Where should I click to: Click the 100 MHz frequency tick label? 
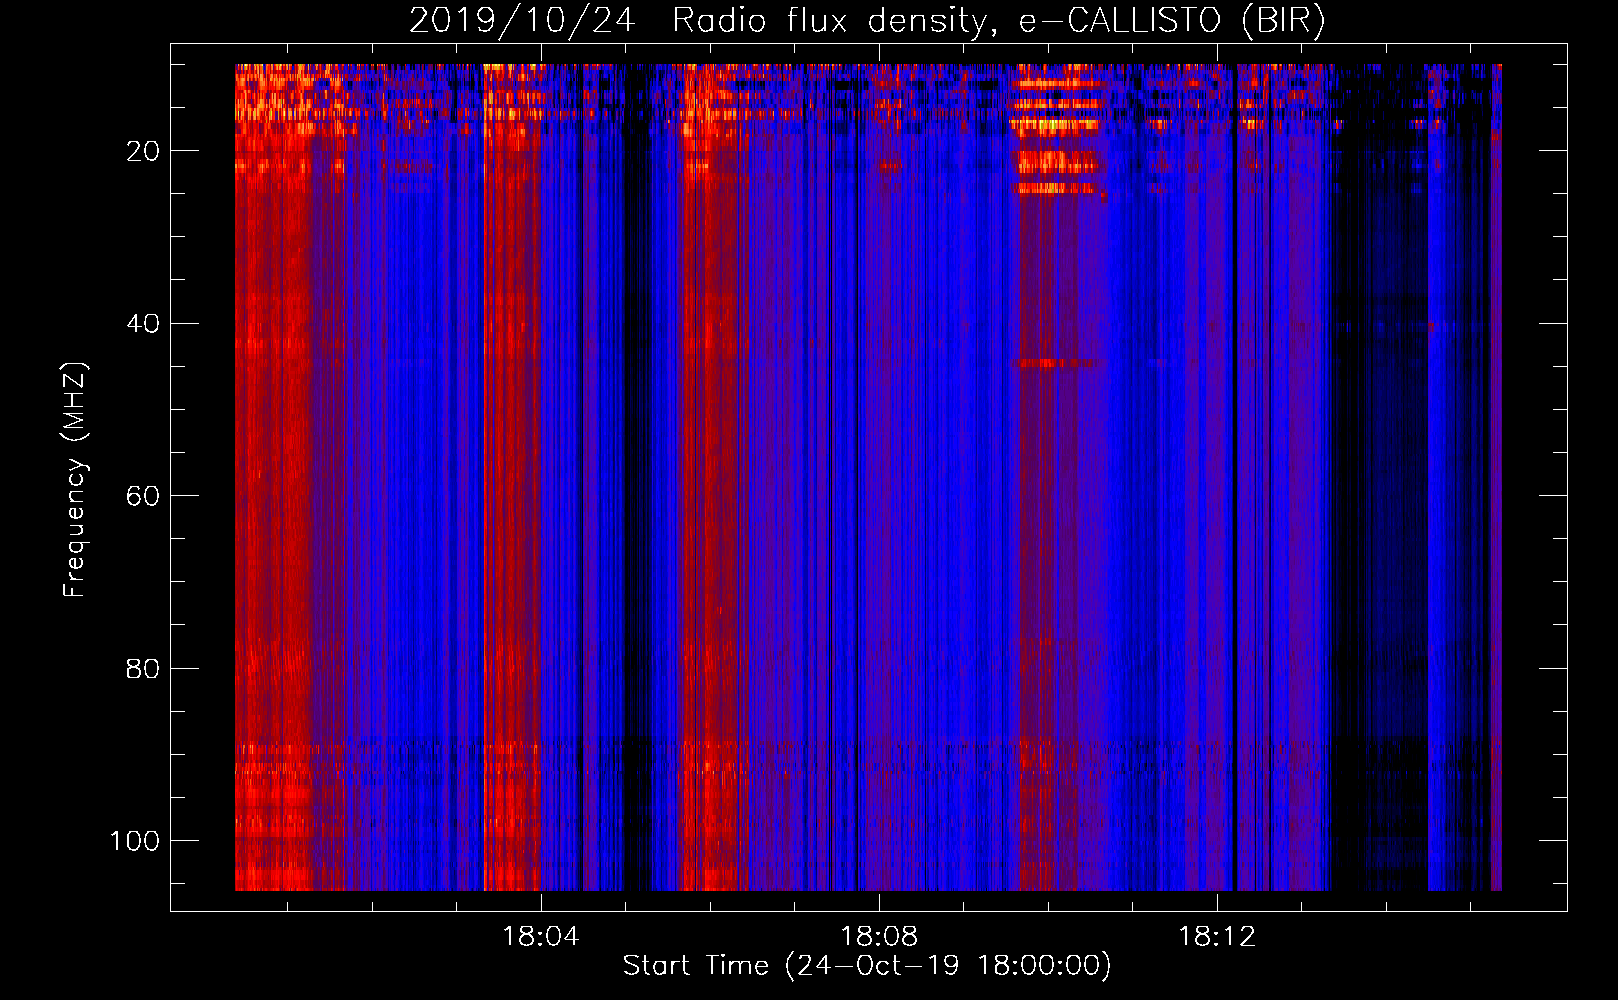pos(135,841)
